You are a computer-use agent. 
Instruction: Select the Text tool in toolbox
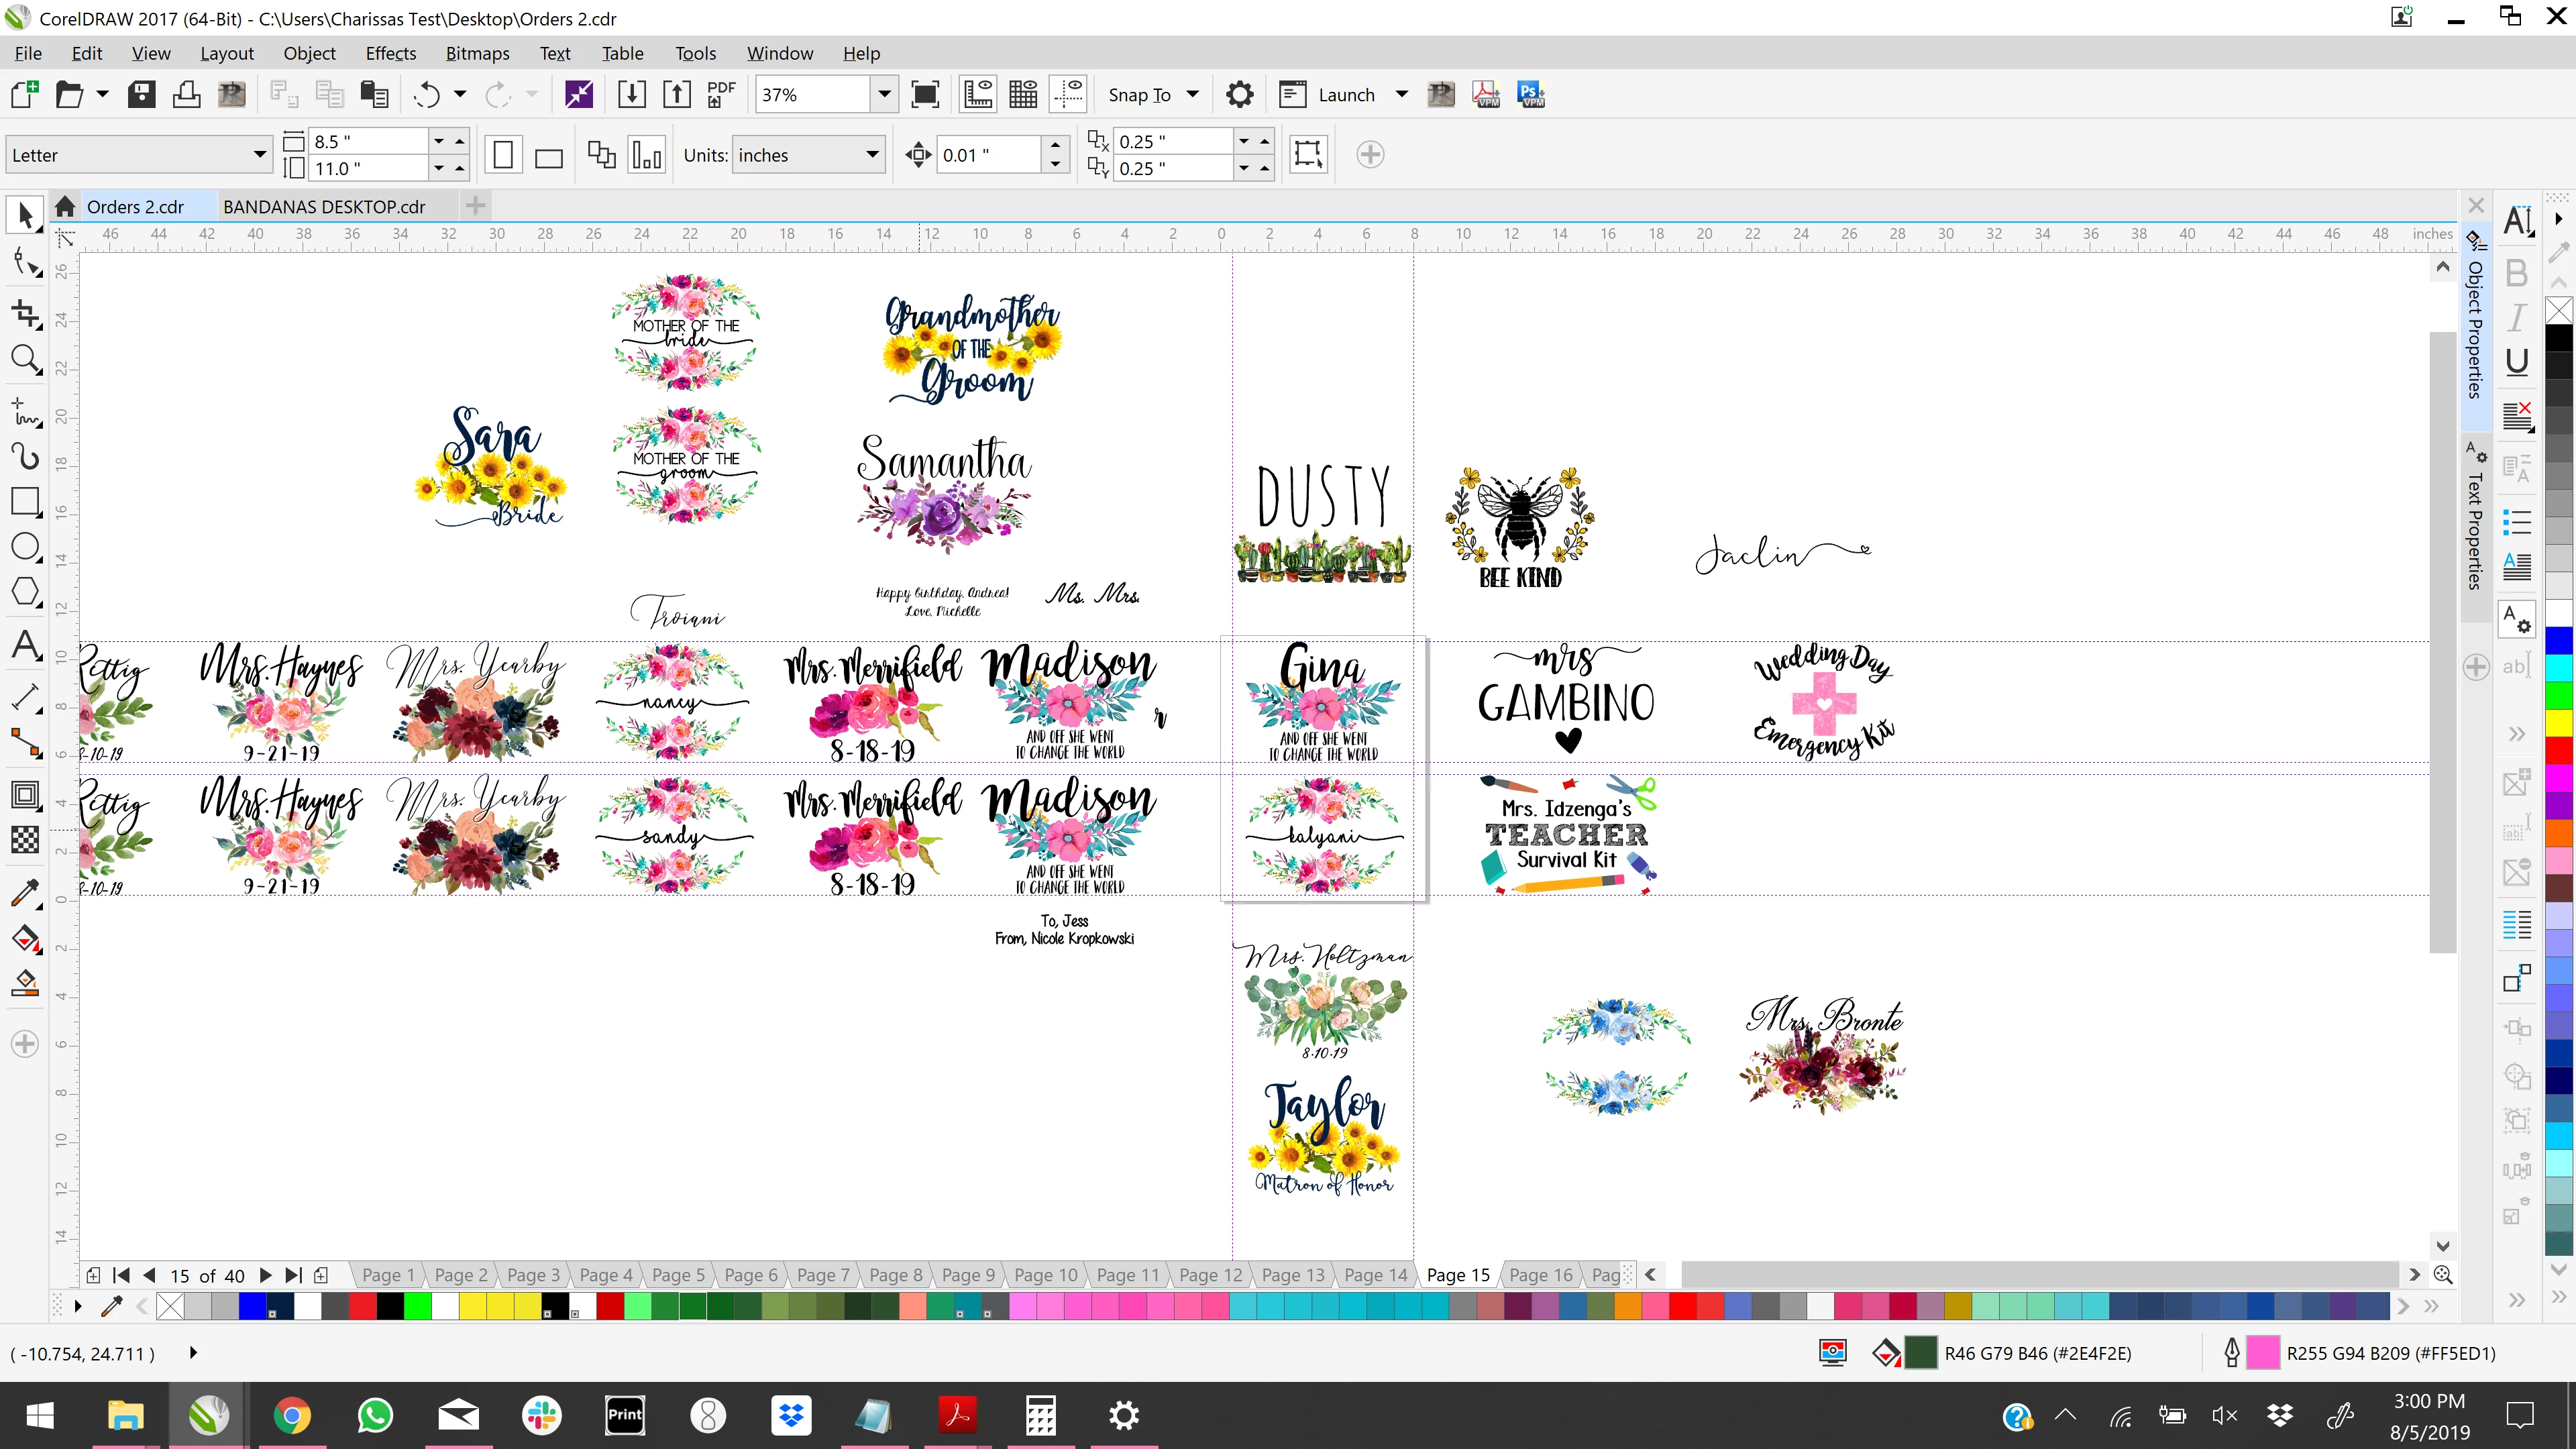click(x=25, y=645)
